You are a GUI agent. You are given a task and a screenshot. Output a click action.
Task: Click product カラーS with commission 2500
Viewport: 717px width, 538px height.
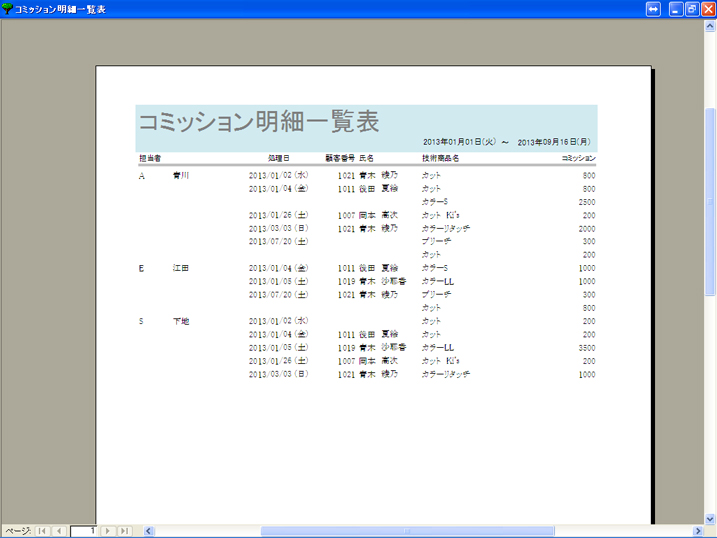(x=434, y=202)
